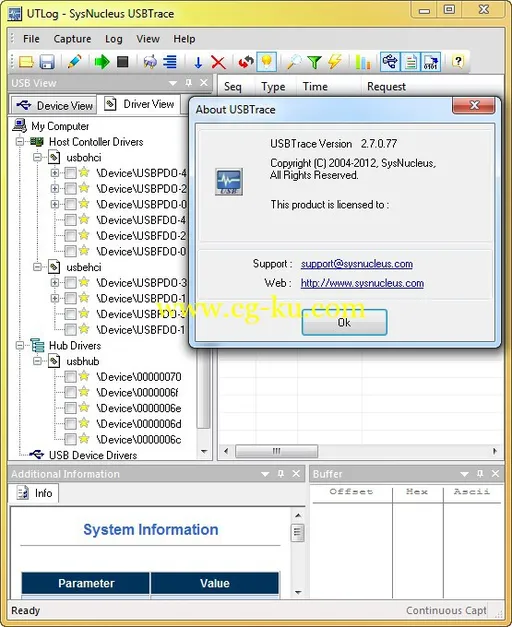
Task: Click the yellow lightning bolt icon
Action: (x=334, y=62)
